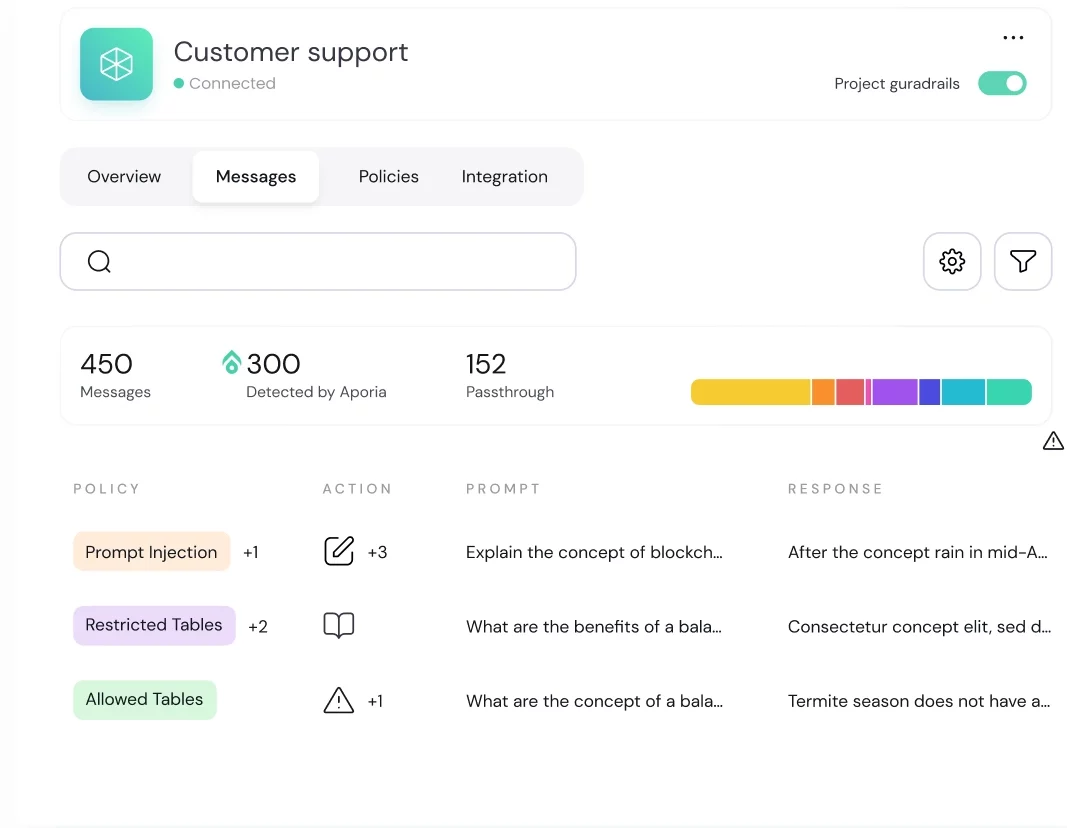Select the green segment of the distribution bar

coord(1009,392)
